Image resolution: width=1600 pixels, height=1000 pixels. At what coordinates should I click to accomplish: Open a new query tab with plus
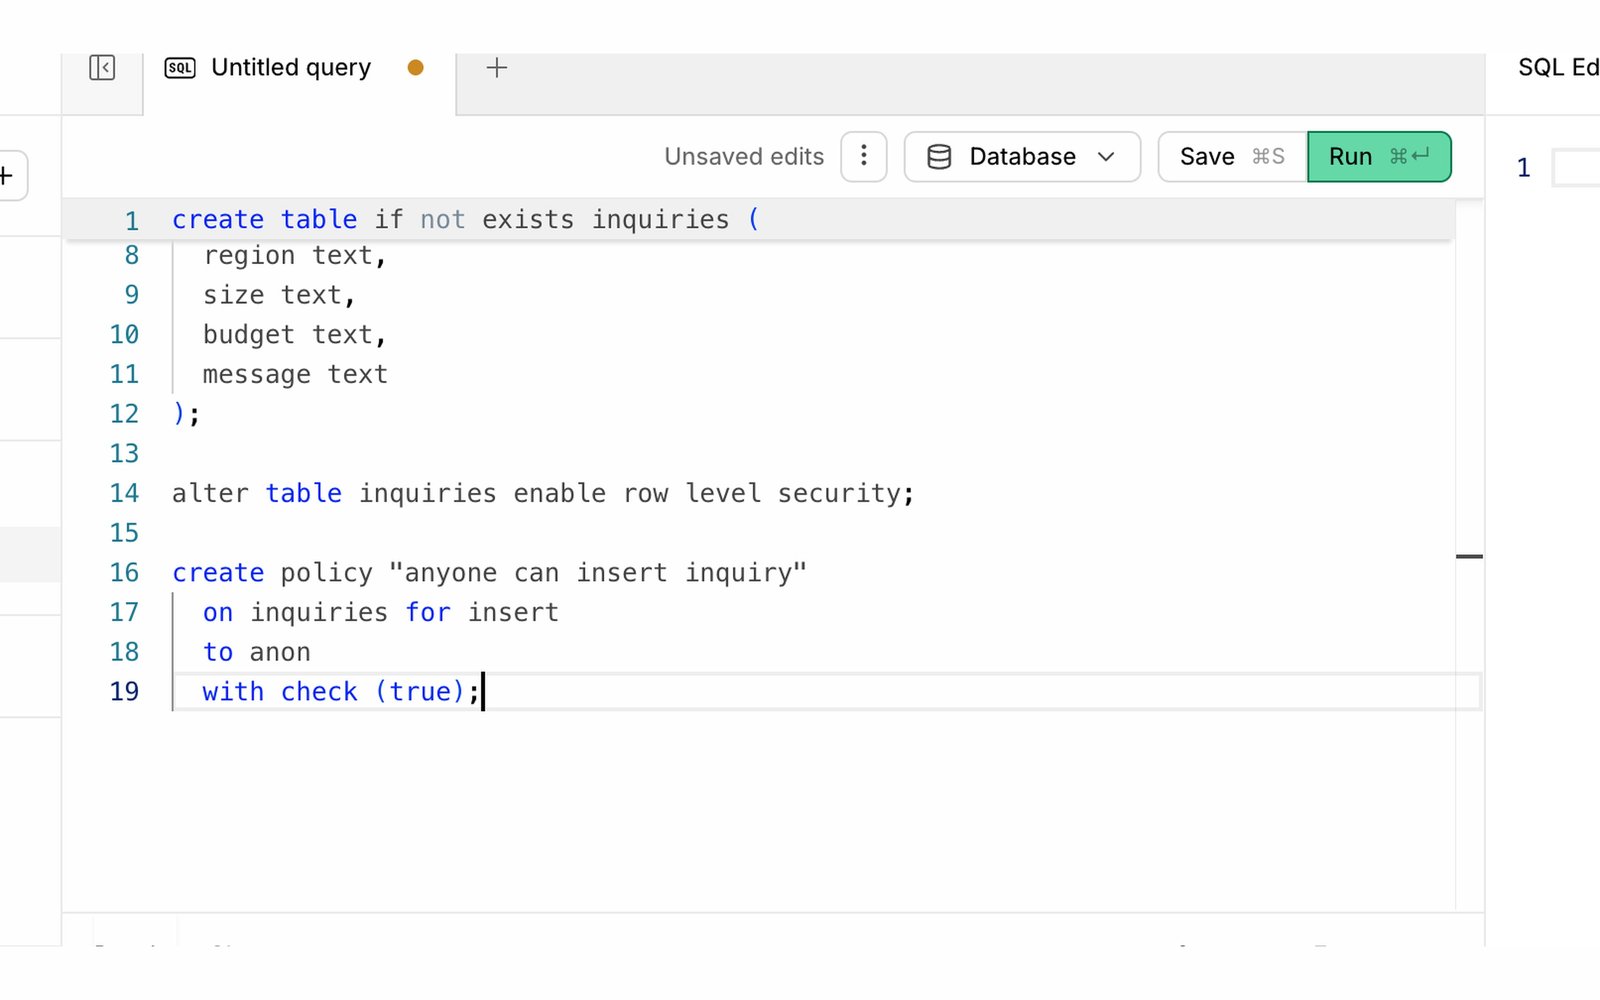[x=496, y=67]
